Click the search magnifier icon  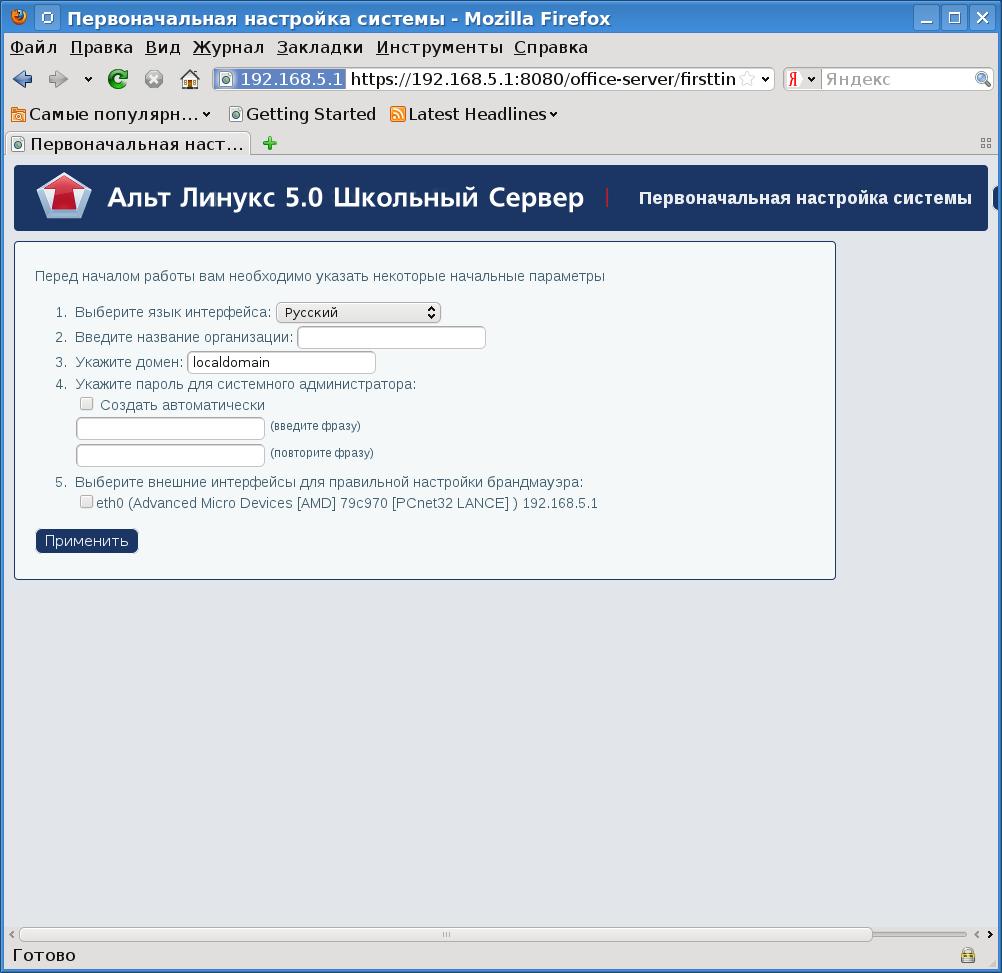(x=983, y=79)
